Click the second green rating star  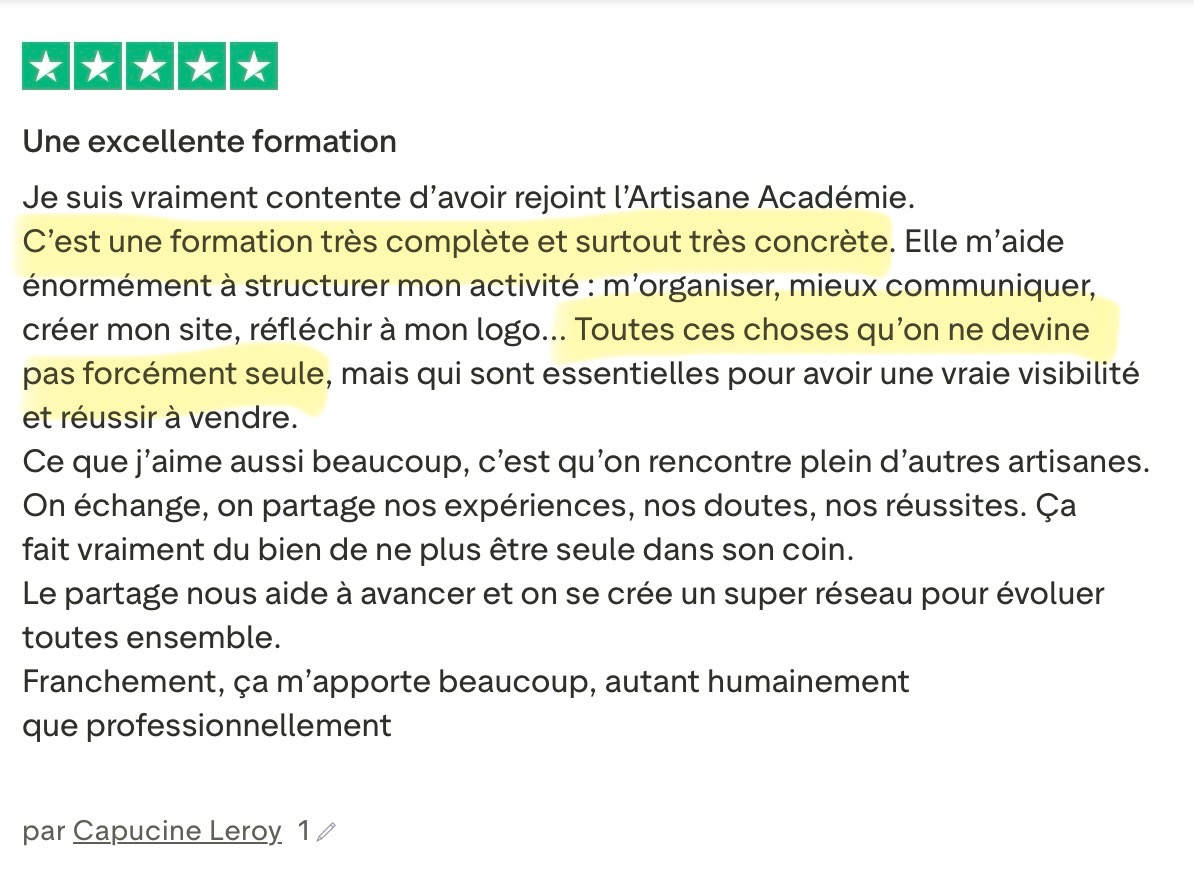coord(98,67)
